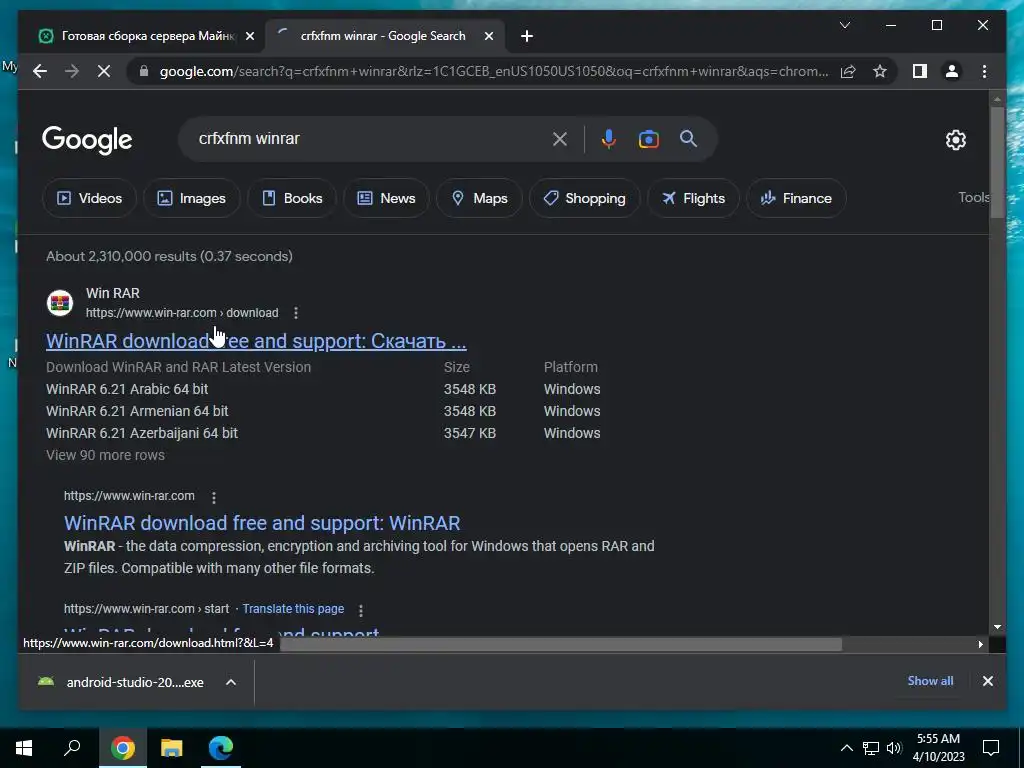Open android-studio download options arrow

tap(231, 682)
